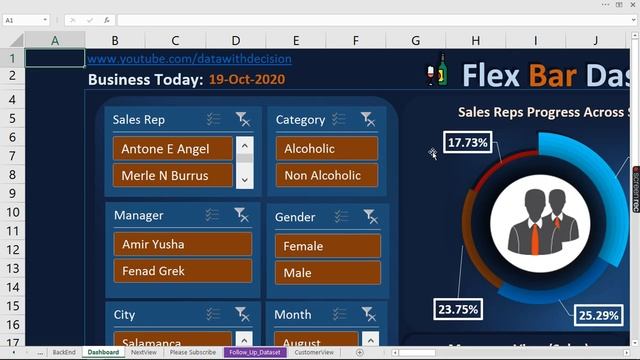Toggle multi-select on Category slicer

tap(339, 119)
